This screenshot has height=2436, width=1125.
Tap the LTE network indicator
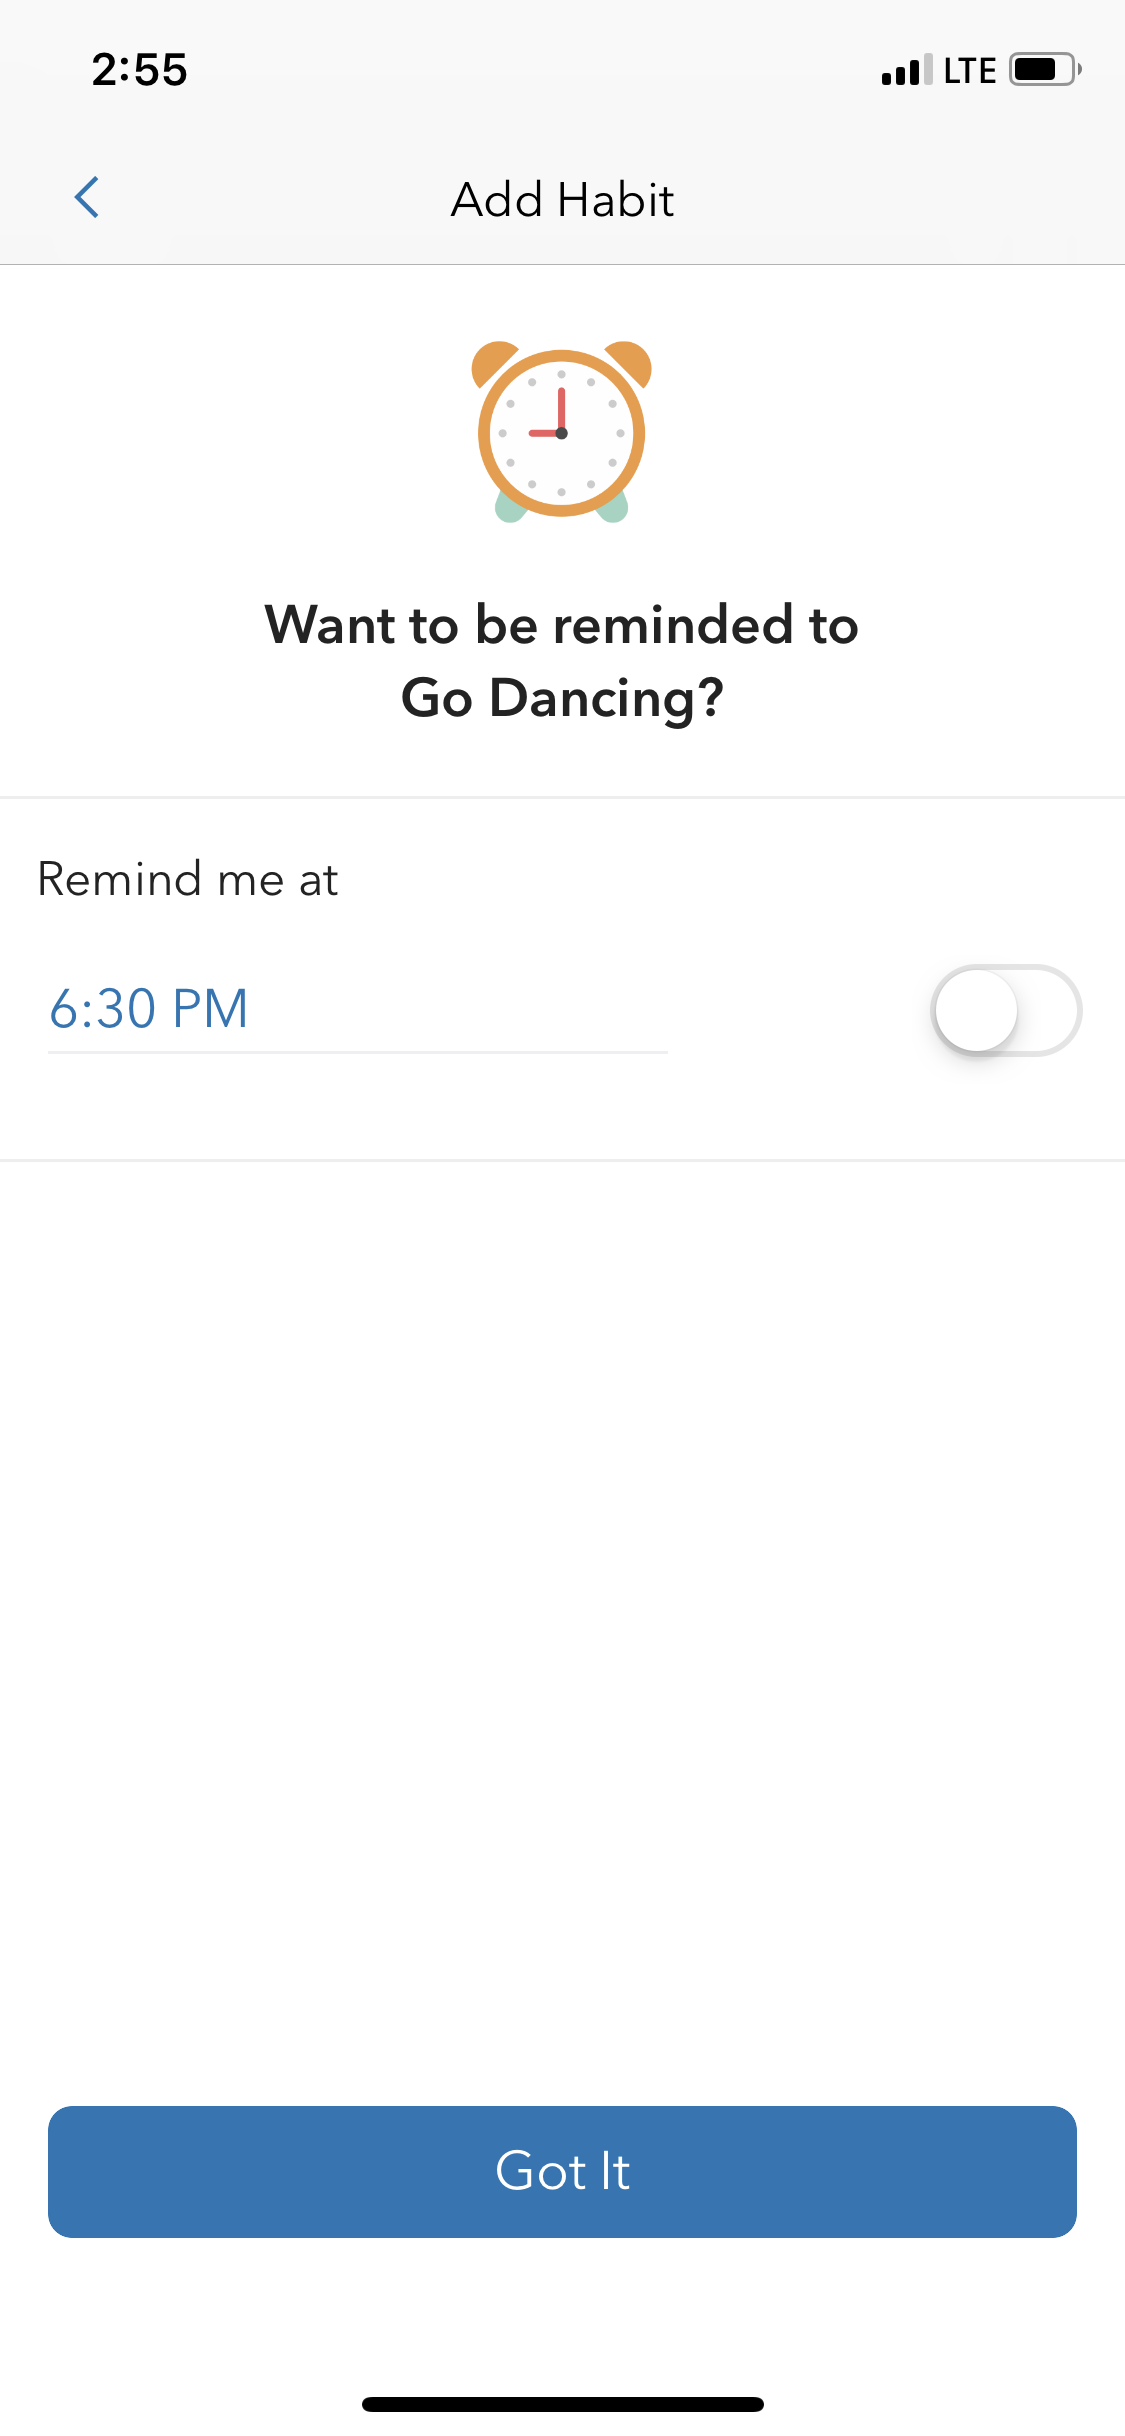[x=969, y=70]
